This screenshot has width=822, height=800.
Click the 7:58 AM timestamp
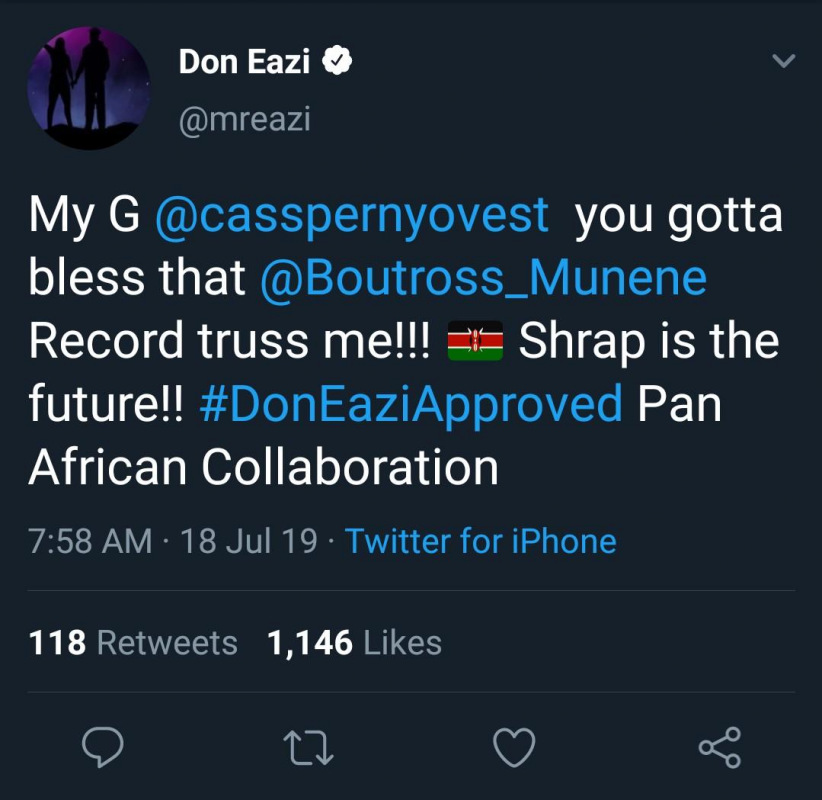[90, 541]
